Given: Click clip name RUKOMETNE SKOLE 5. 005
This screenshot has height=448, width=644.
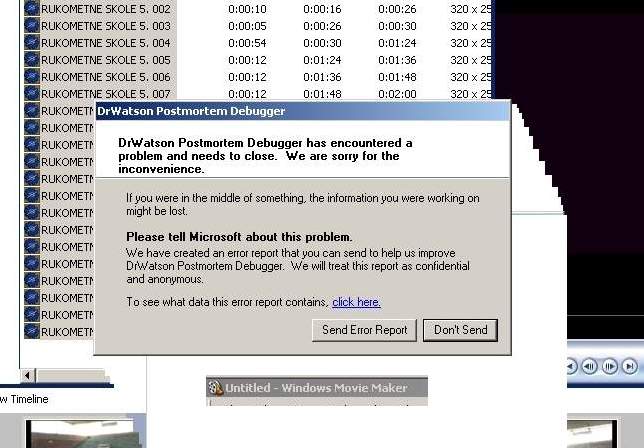Looking at the screenshot, I should click(x=106, y=60).
